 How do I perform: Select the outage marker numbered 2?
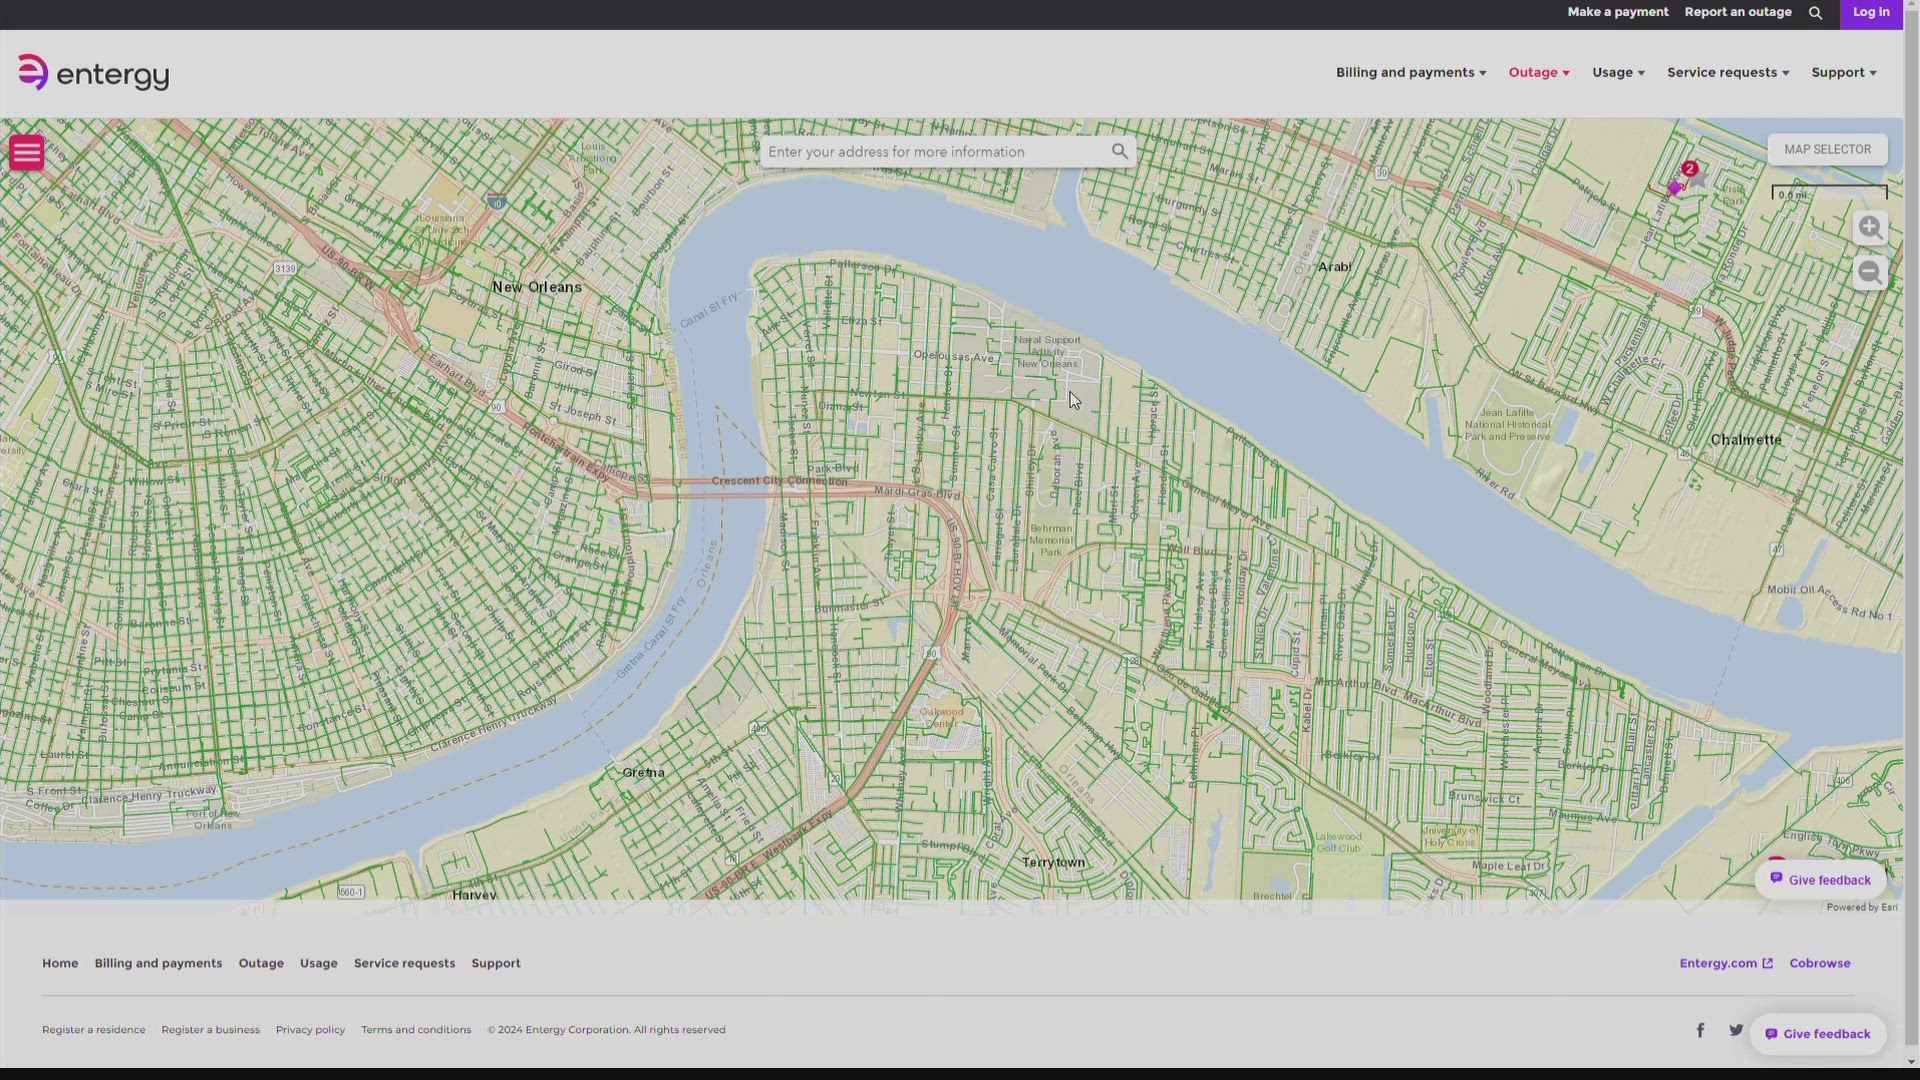pyautogui.click(x=1690, y=169)
